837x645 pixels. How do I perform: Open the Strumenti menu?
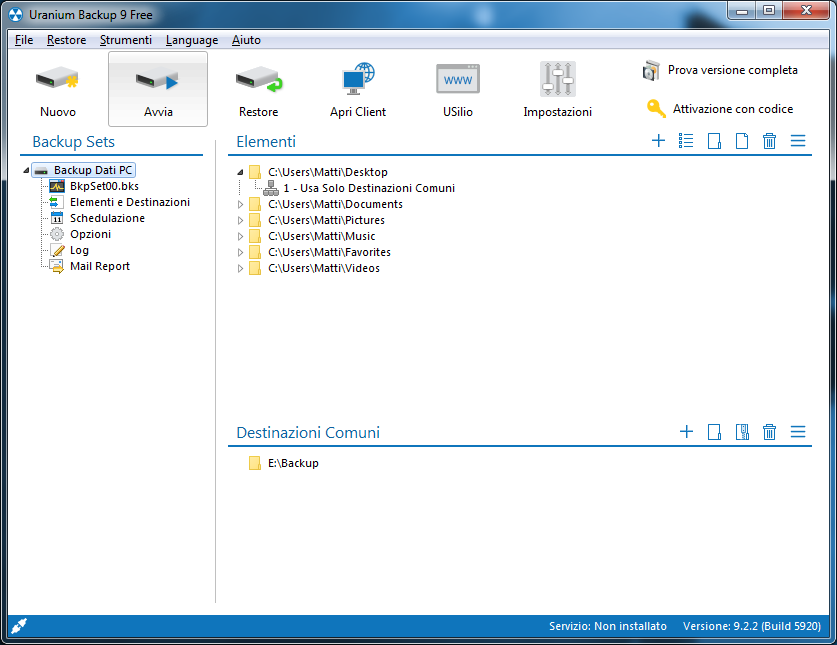click(126, 40)
